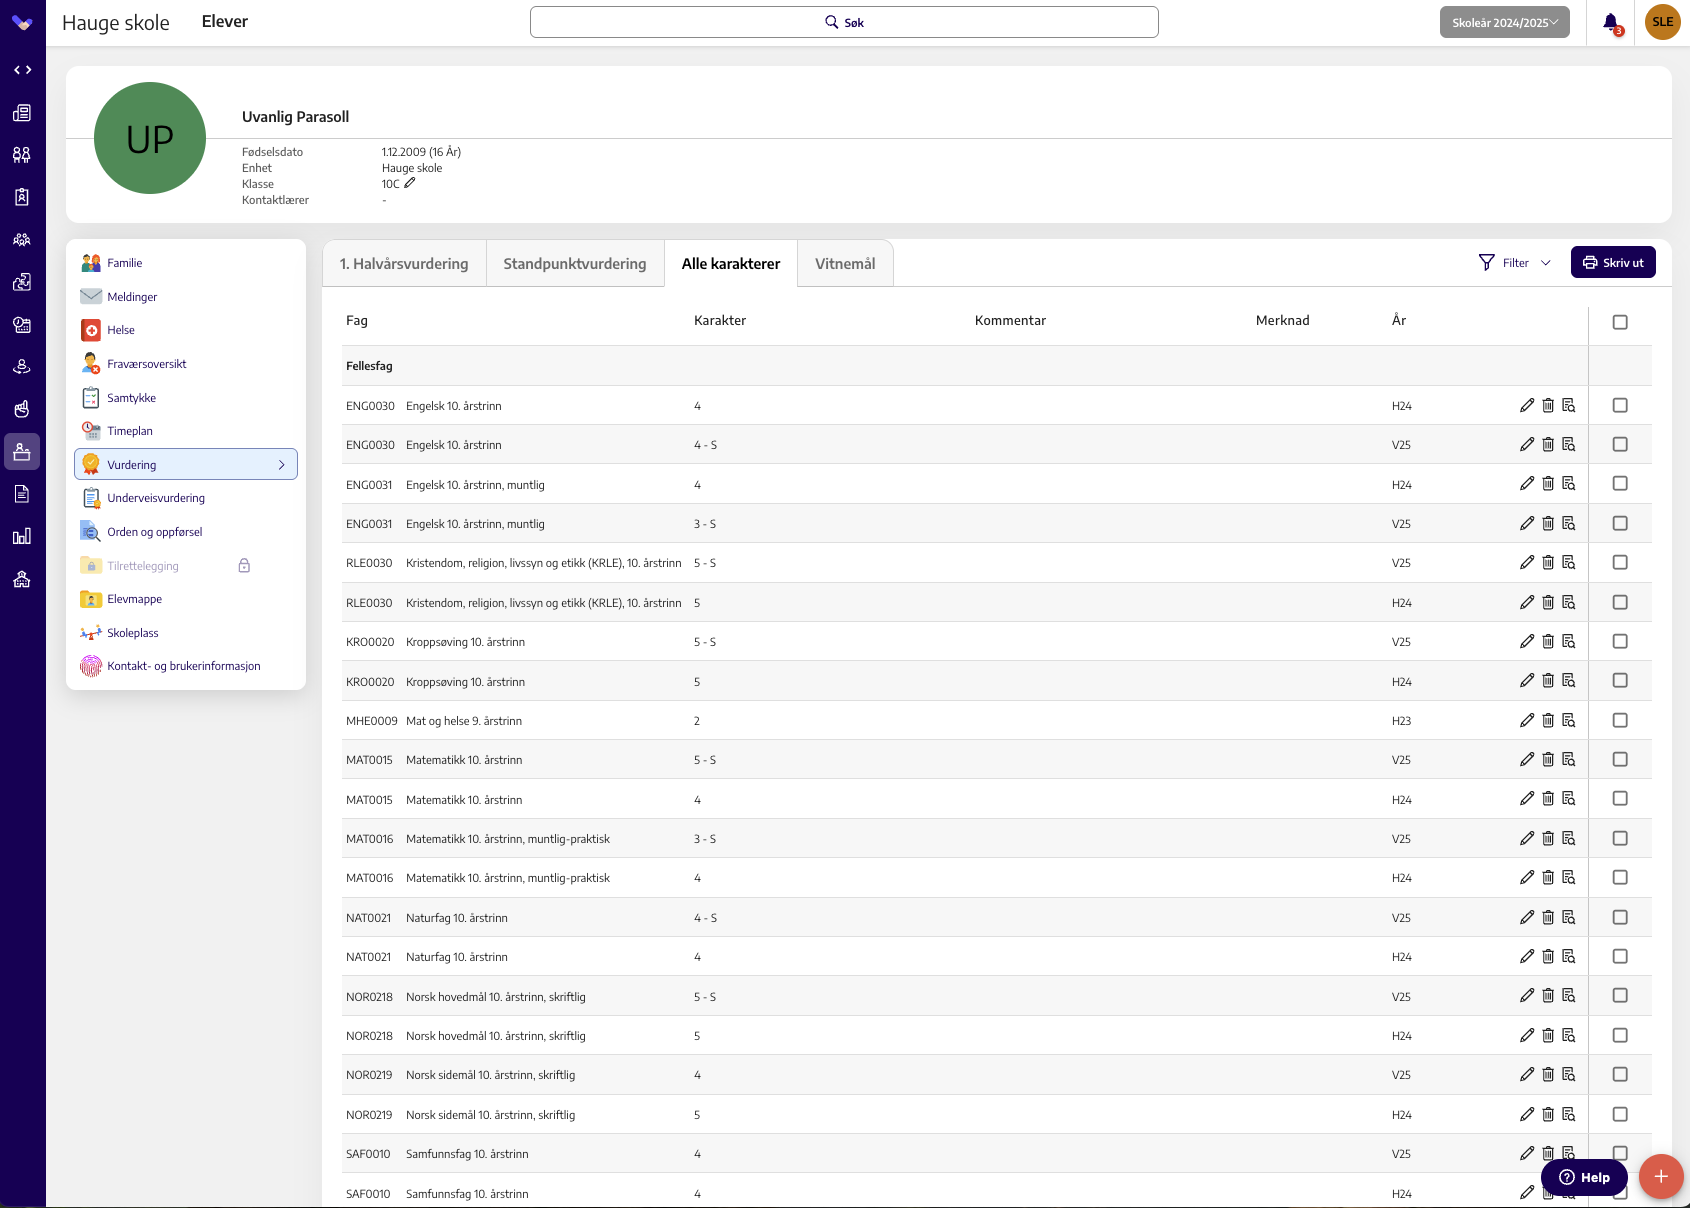Open the statistics bar chart sidebar icon
This screenshot has height=1208, width=1690.
(x=22, y=536)
